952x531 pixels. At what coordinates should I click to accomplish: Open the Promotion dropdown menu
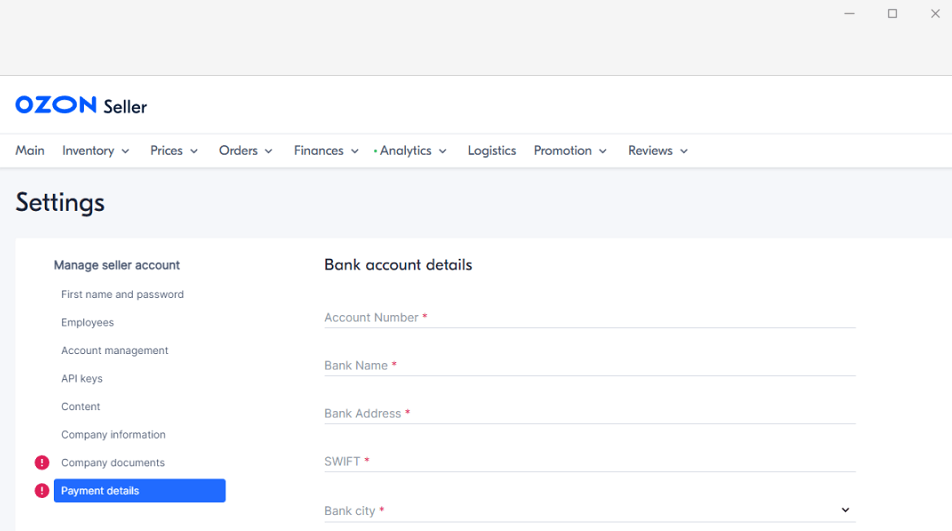pos(570,151)
